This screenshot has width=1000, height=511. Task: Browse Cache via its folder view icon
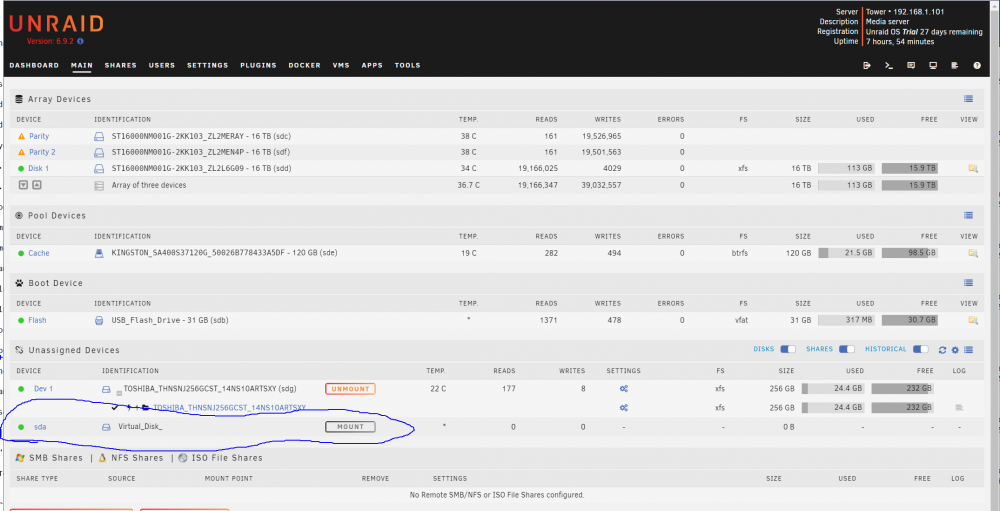(973, 253)
